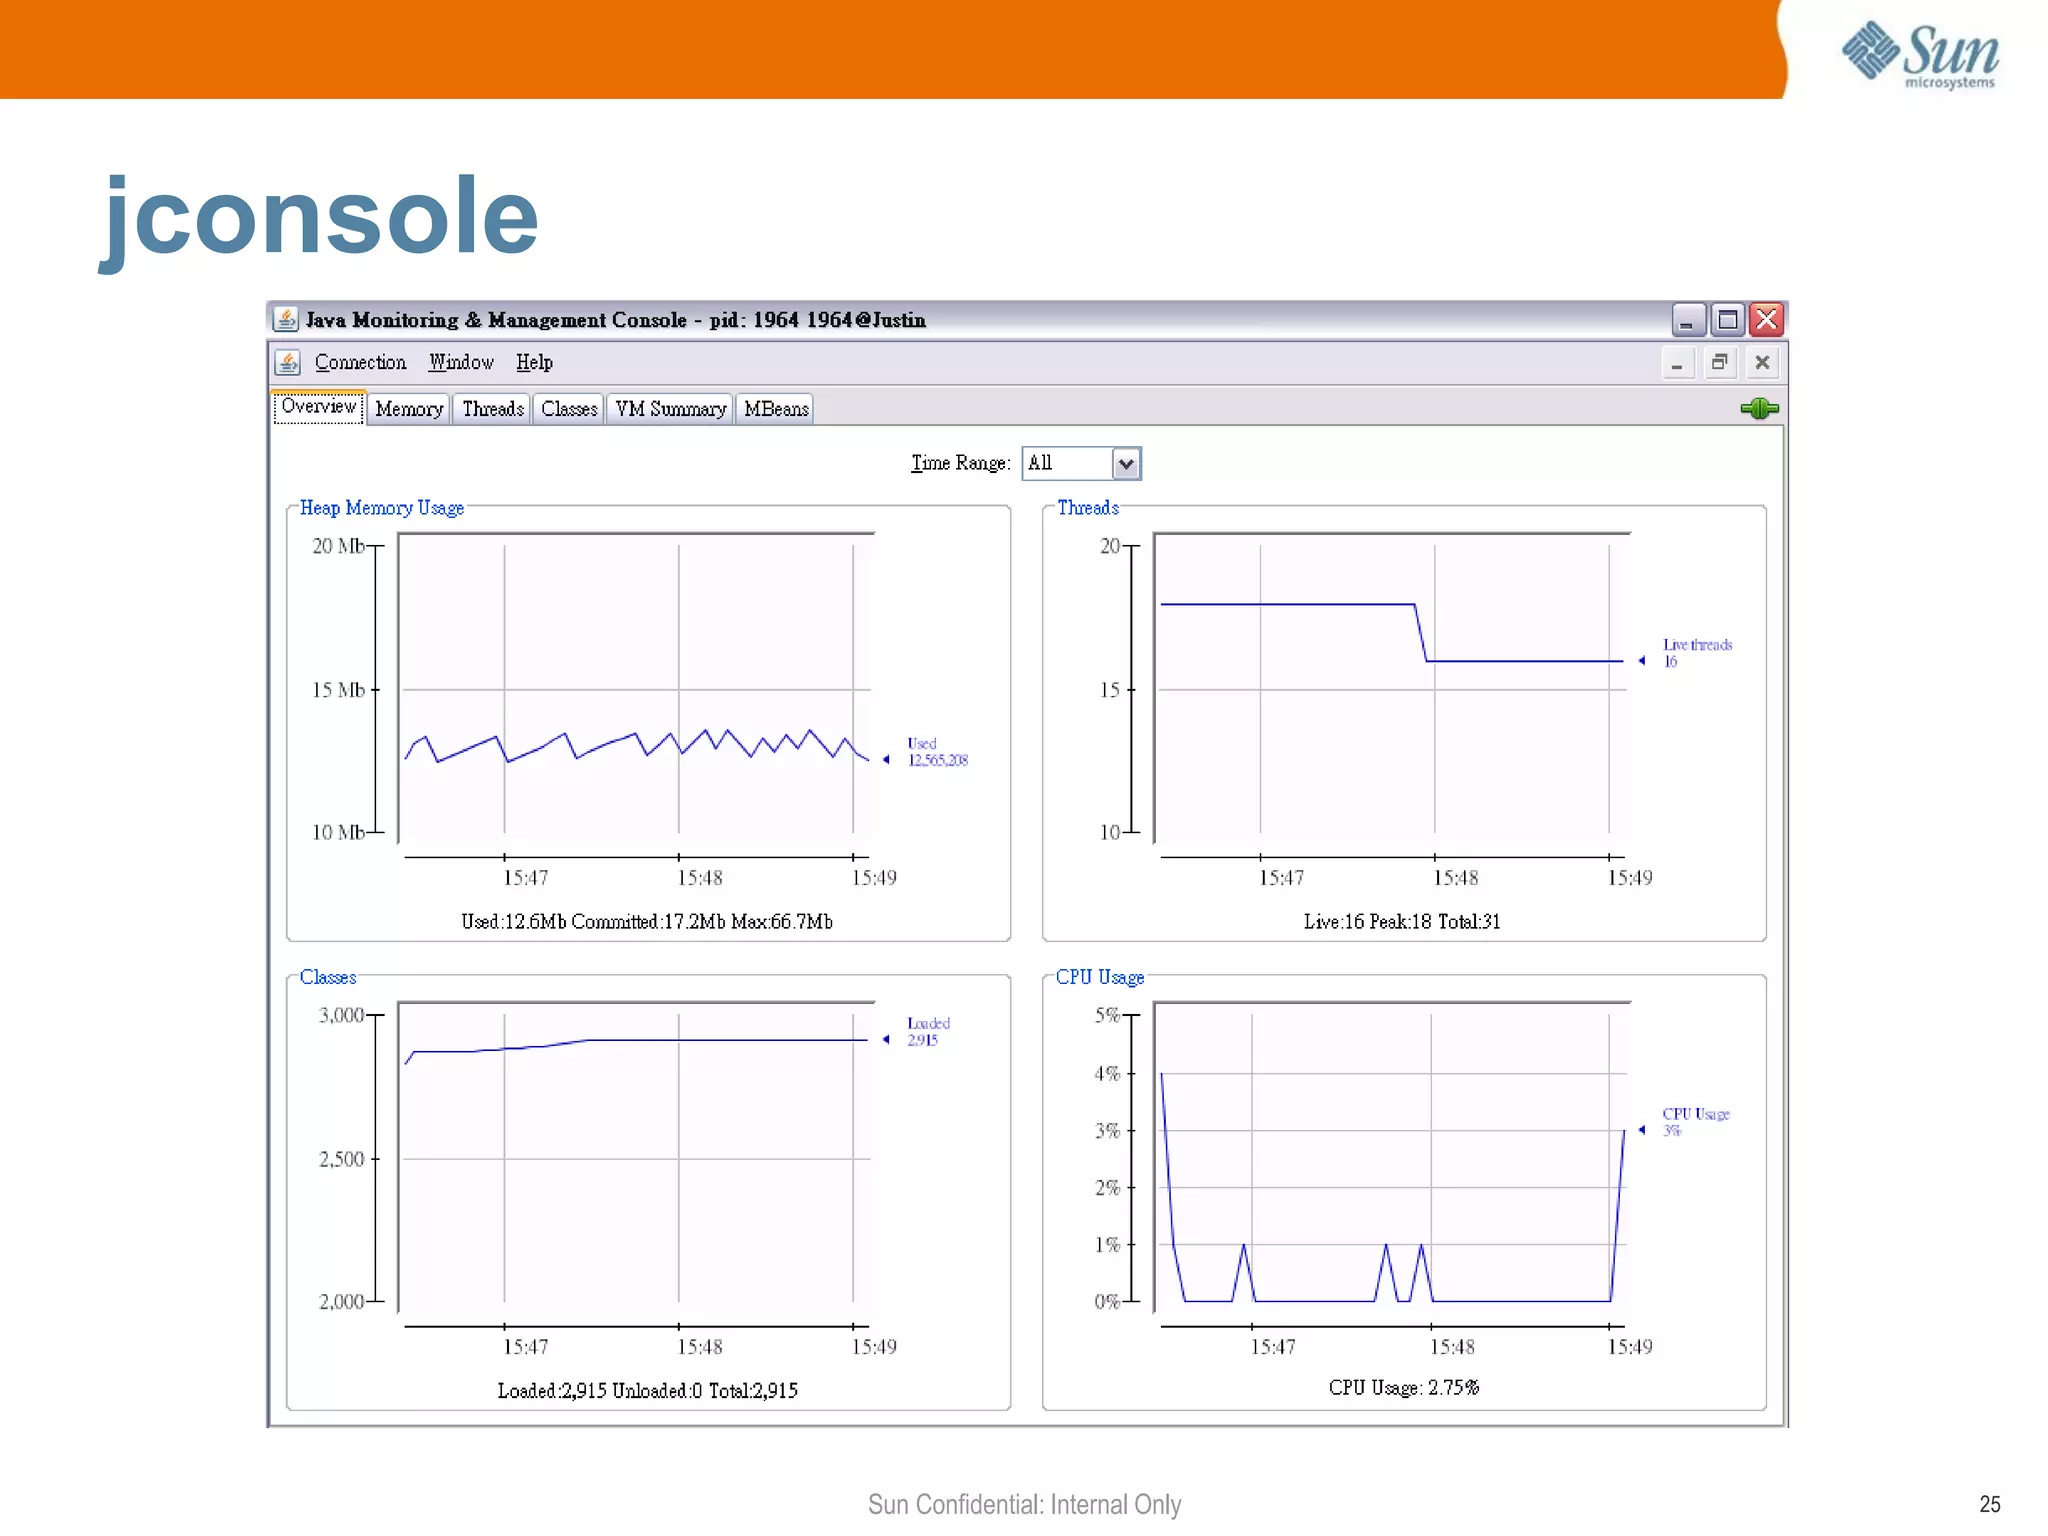Open the MBeans tab
This screenshot has width=2048, height=1536.
pyautogui.click(x=775, y=409)
